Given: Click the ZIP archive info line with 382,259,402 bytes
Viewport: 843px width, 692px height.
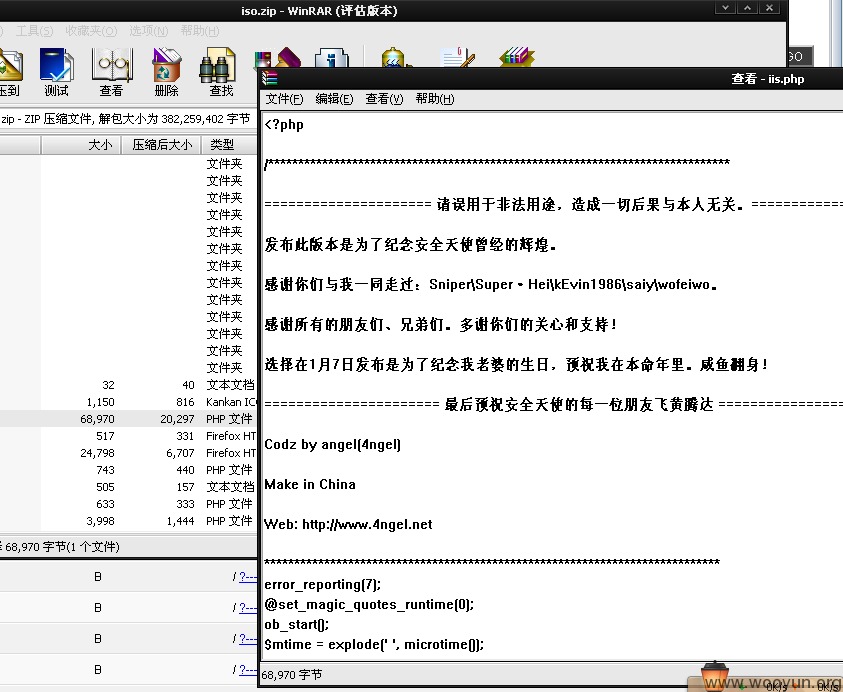Looking at the screenshot, I should (x=126, y=119).
